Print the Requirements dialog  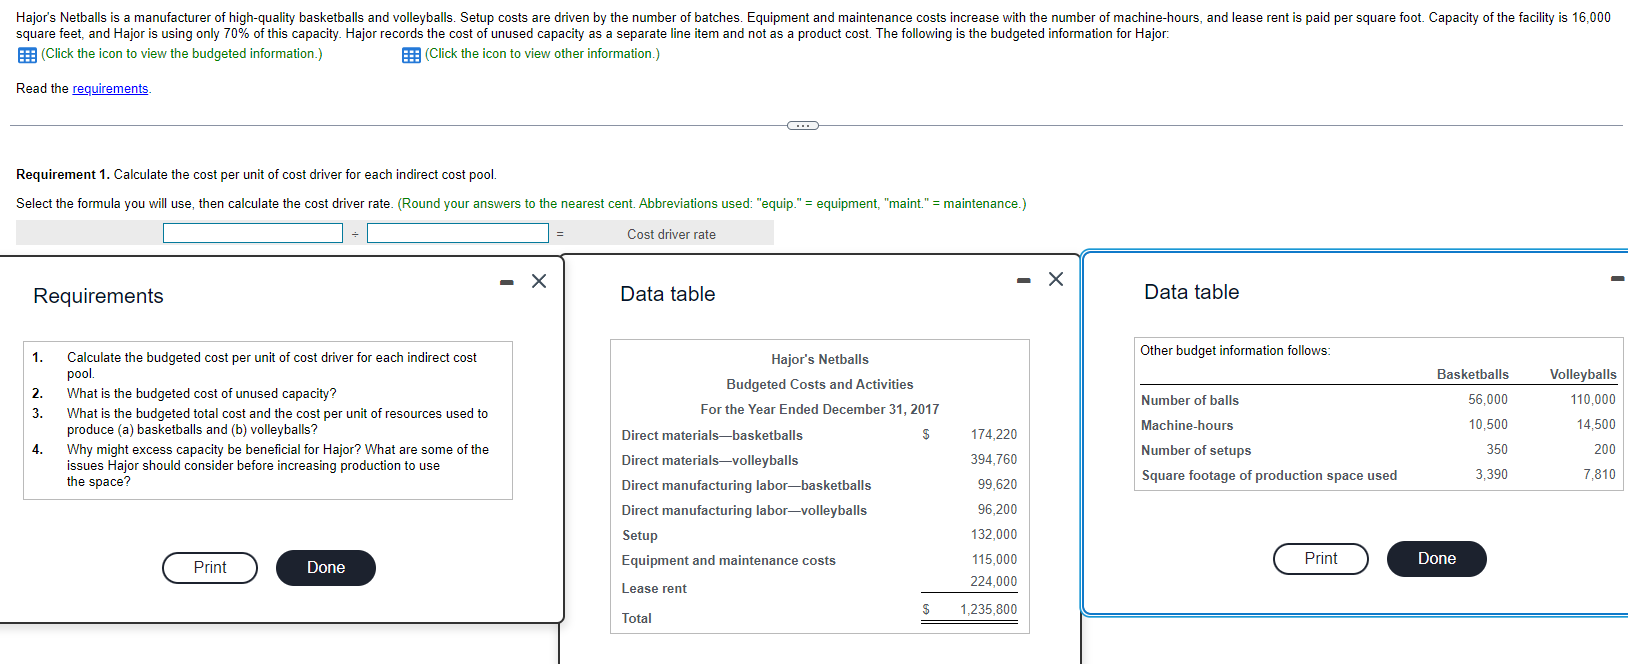(x=210, y=568)
